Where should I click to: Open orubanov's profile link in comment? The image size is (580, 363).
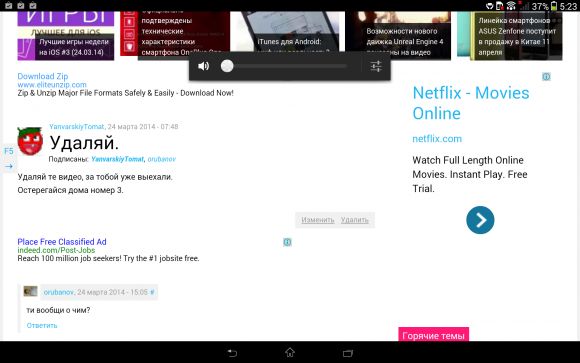(59, 292)
